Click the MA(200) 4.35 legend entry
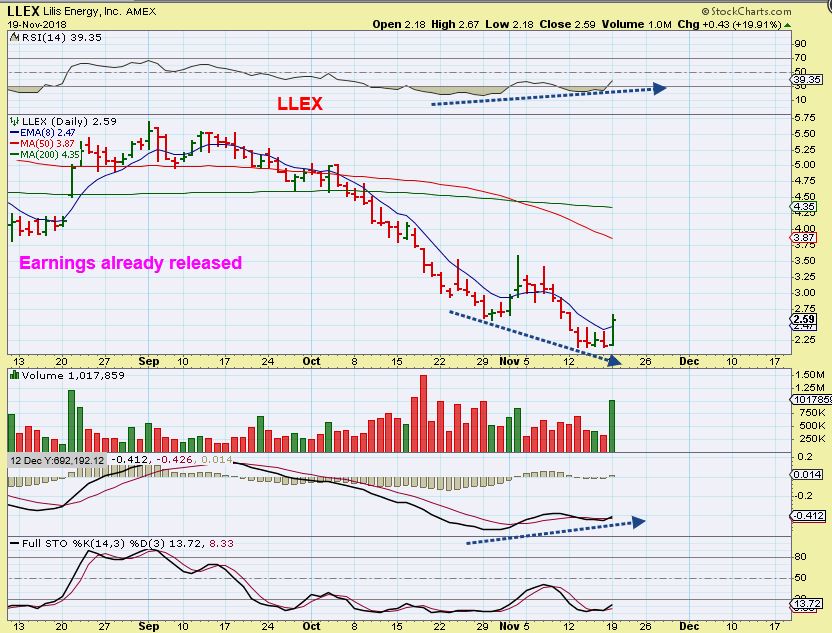 click(x=45, y=155)
